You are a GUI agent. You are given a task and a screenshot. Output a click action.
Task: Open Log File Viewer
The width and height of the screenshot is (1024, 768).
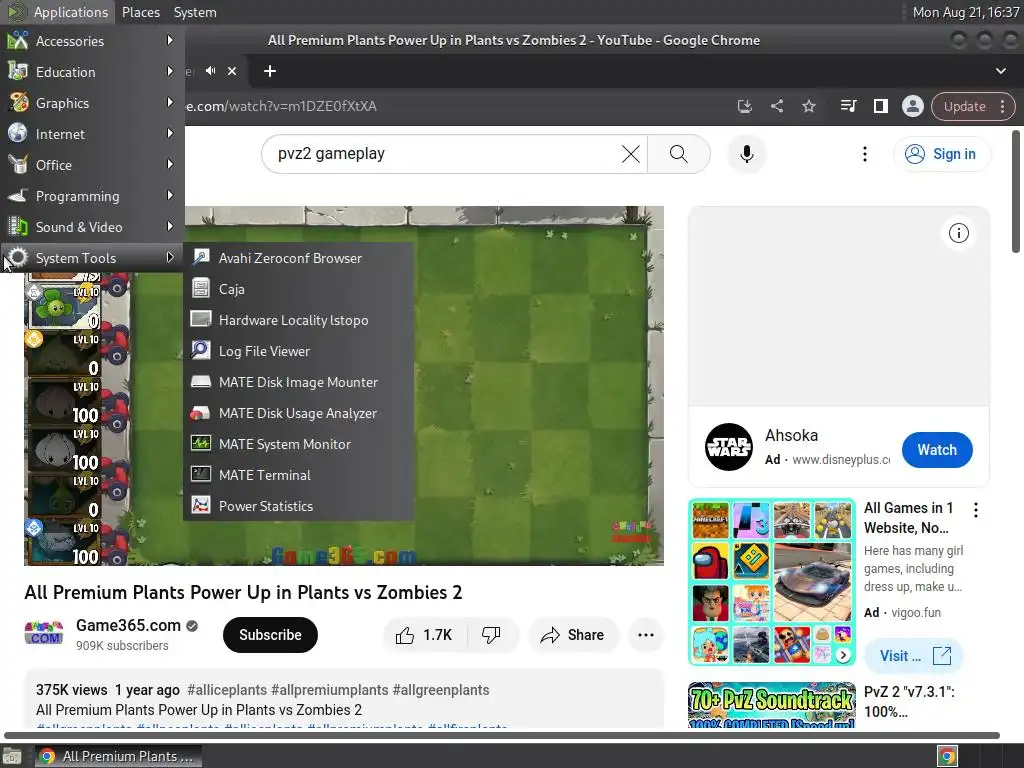(298, 351)
